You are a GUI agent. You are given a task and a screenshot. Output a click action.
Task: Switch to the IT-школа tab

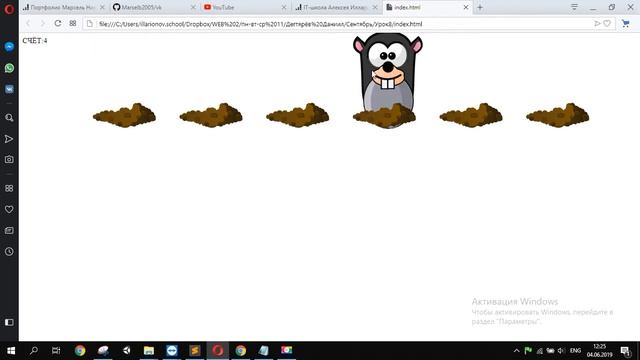336,7
